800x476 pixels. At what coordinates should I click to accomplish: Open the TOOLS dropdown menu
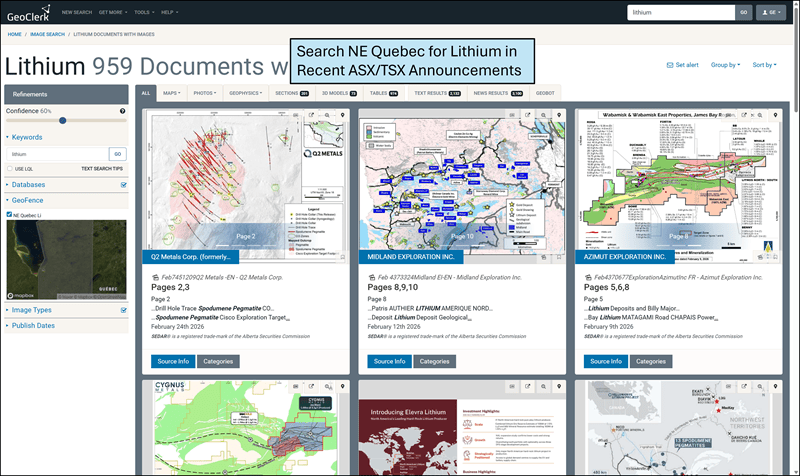144,12
